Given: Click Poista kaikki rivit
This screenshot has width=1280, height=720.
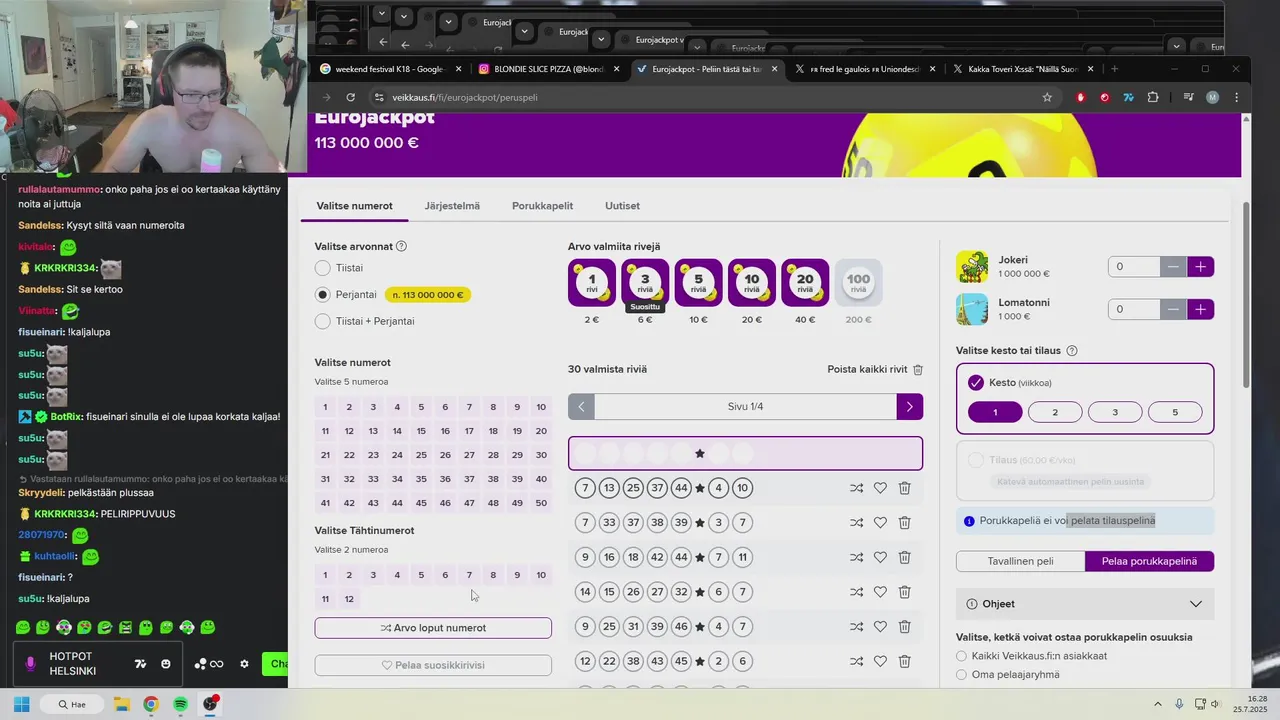Looking at the screenshot, I should pyautogui.click(x=875, y=369).
